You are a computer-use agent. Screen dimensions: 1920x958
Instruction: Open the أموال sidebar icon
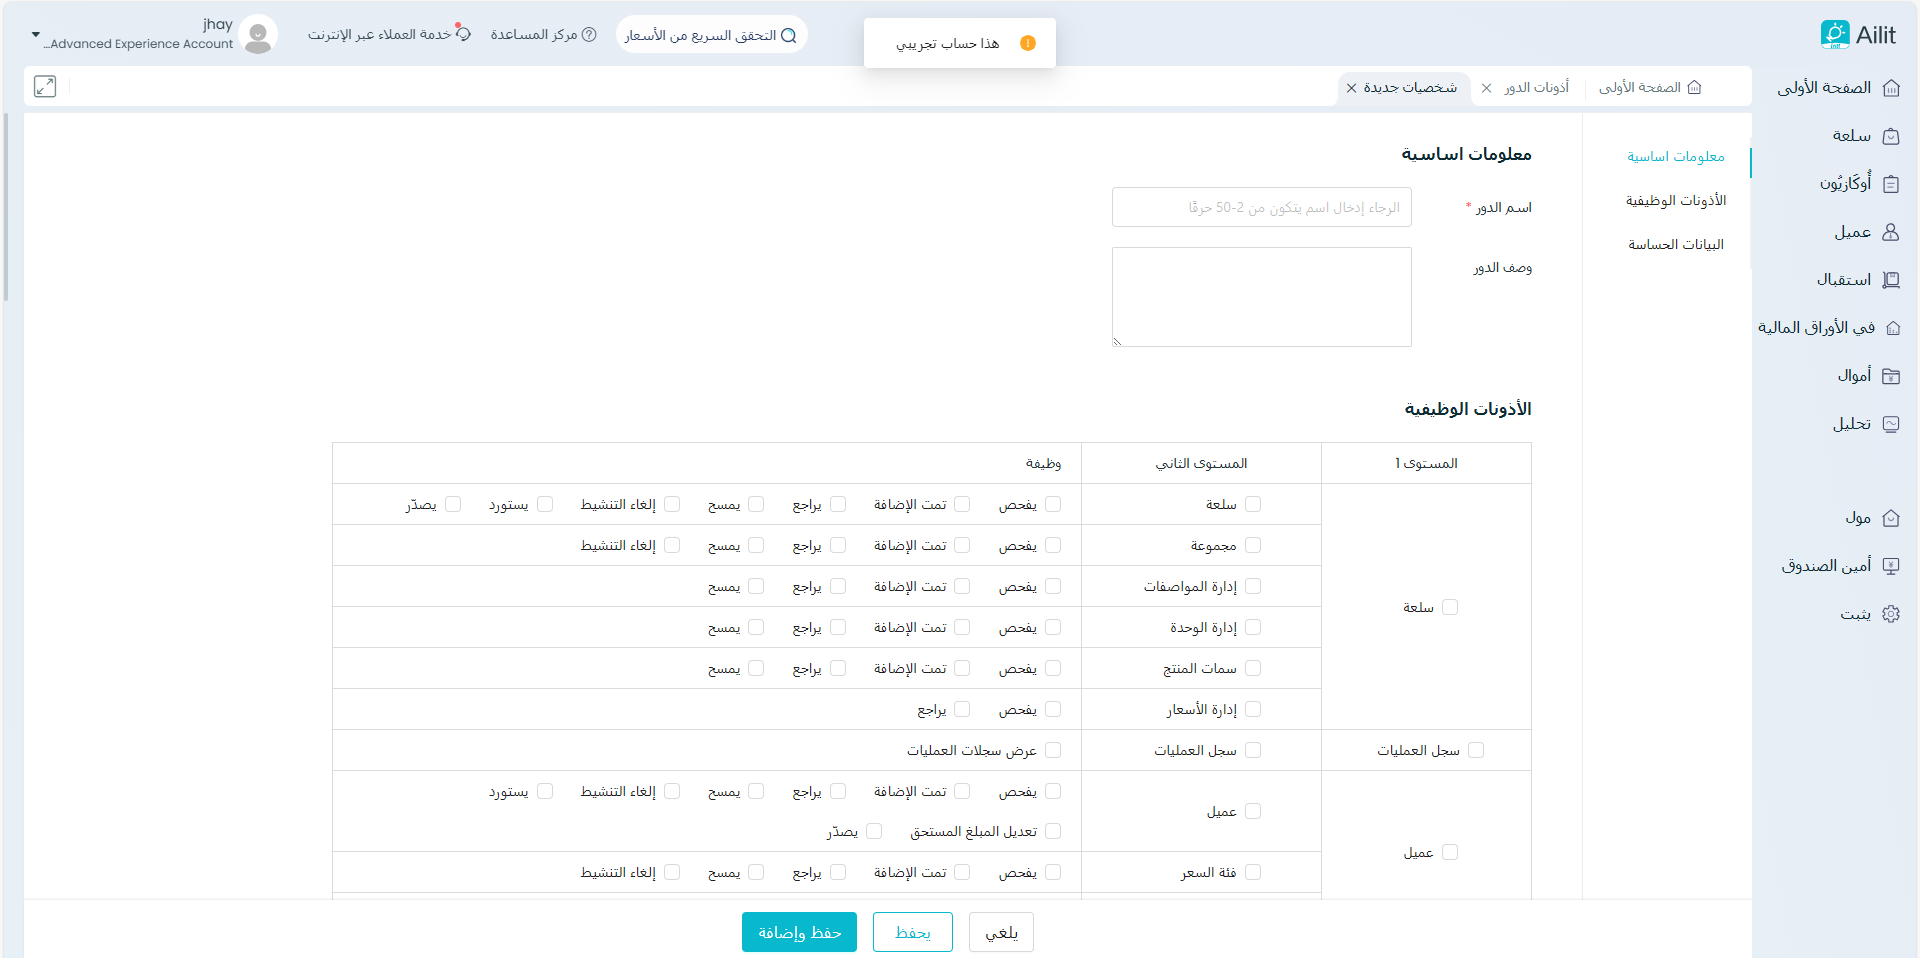pos(1890,376)
